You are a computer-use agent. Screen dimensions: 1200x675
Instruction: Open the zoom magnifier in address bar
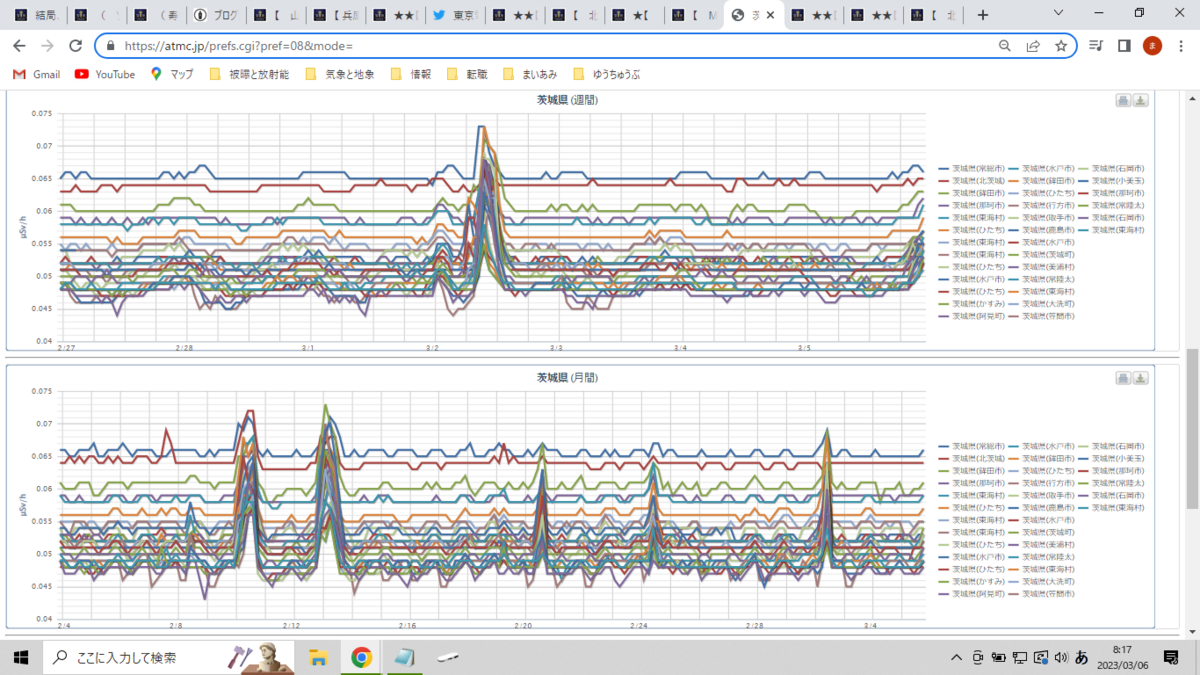(1005, 46)
